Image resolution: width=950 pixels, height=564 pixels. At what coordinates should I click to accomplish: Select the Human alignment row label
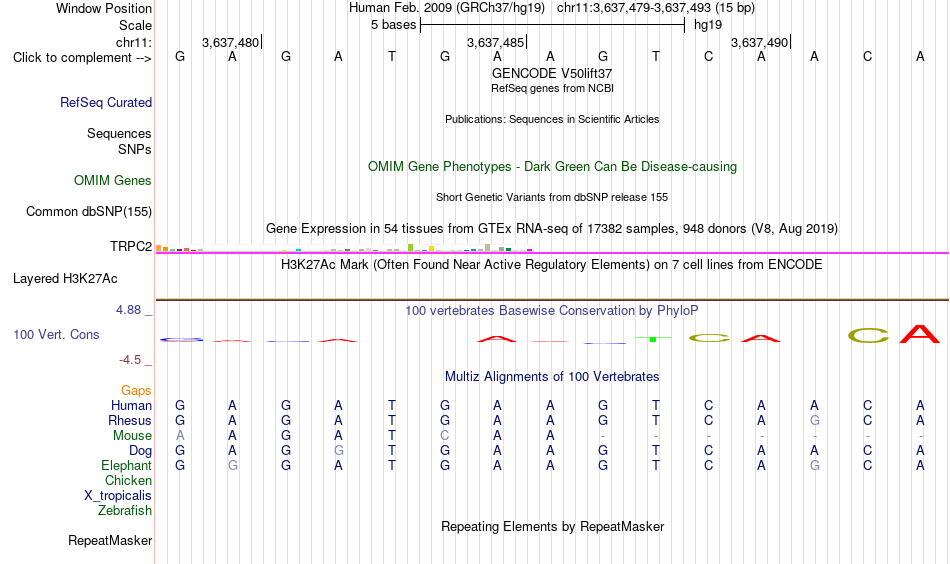point(131,405)
